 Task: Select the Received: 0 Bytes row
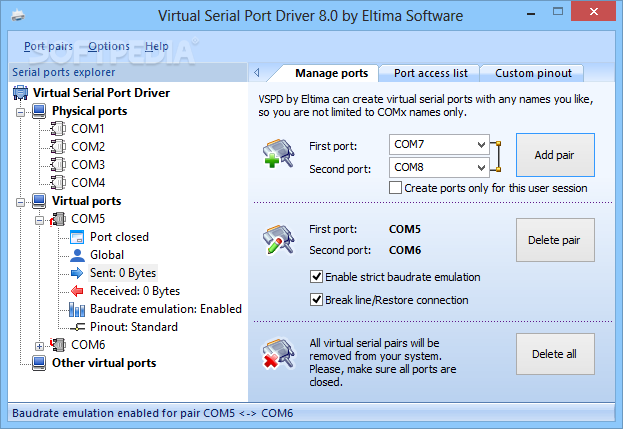coord(135,291)
